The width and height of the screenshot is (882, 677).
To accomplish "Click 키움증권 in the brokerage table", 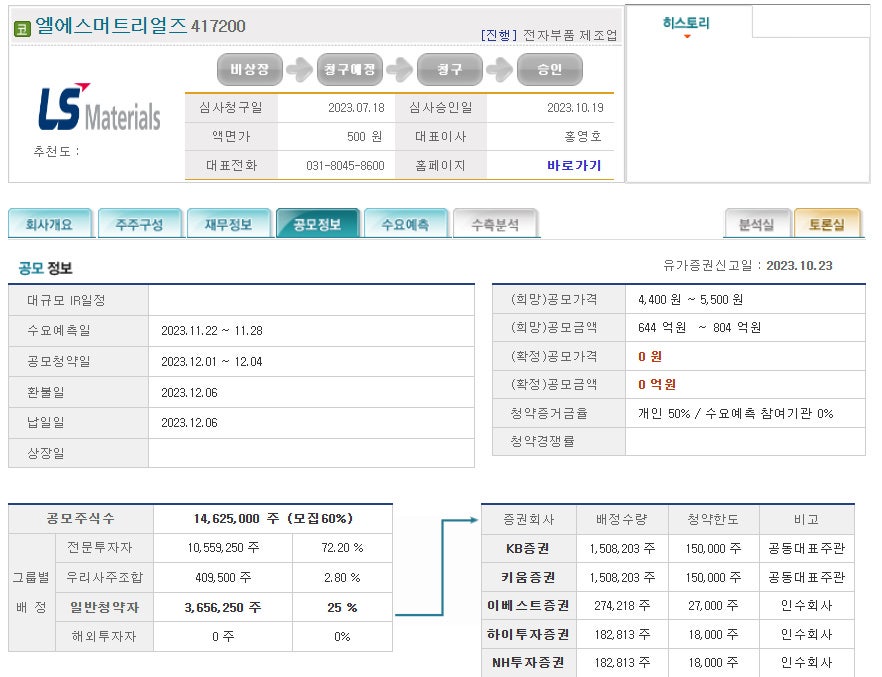I will pos(528,577).
